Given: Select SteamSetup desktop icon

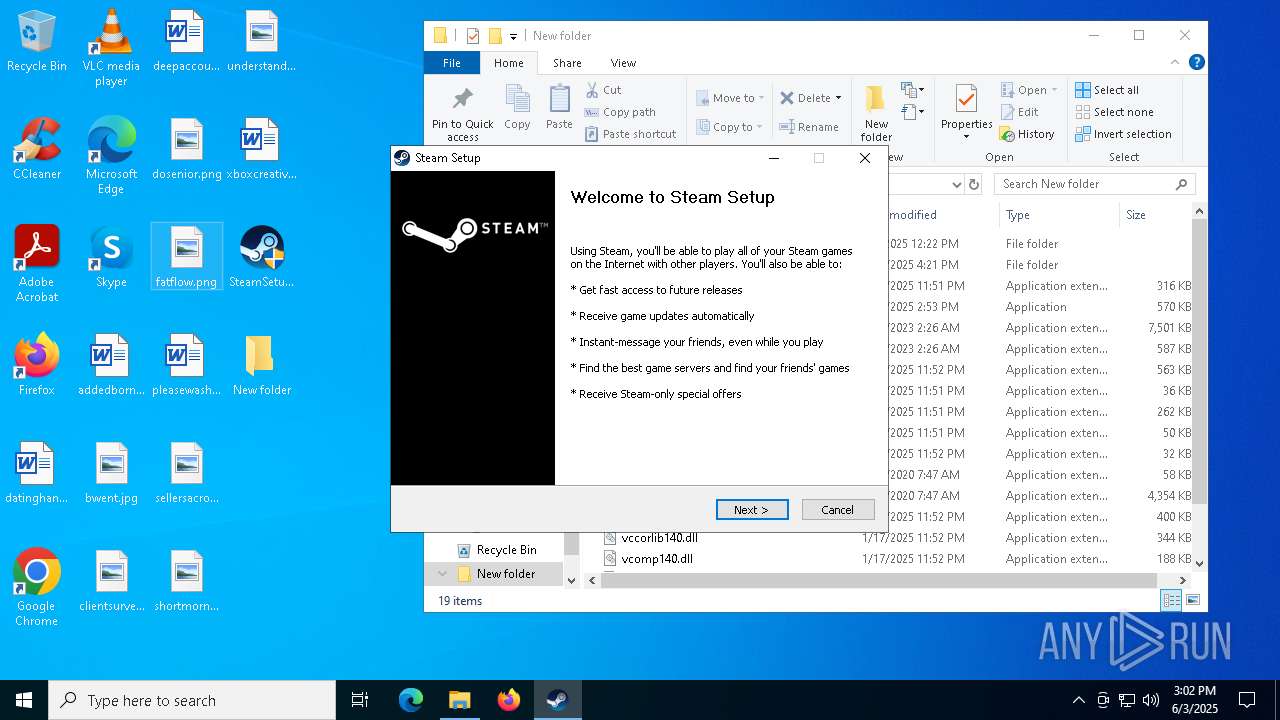Looking at the screenshot, I should coord(261,258).
